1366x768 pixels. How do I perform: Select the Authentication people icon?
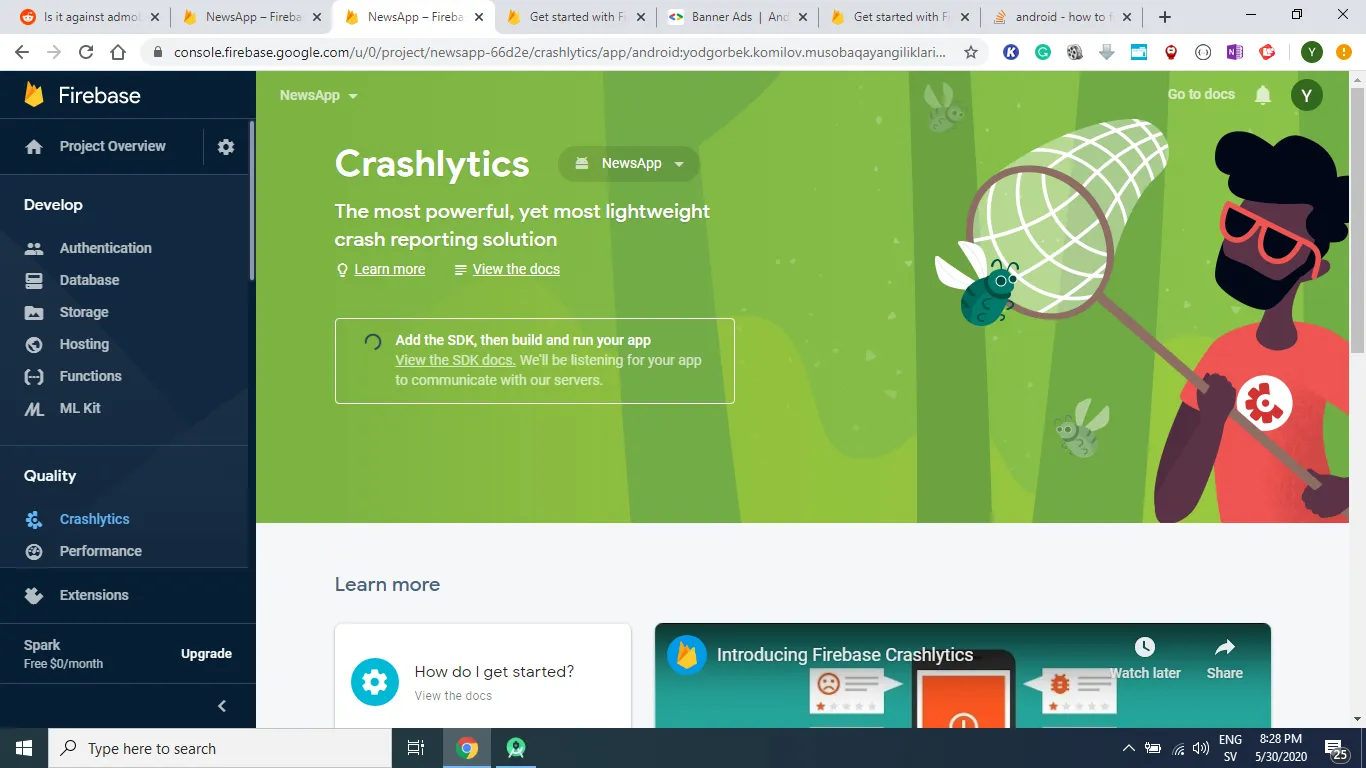[34, 248]
